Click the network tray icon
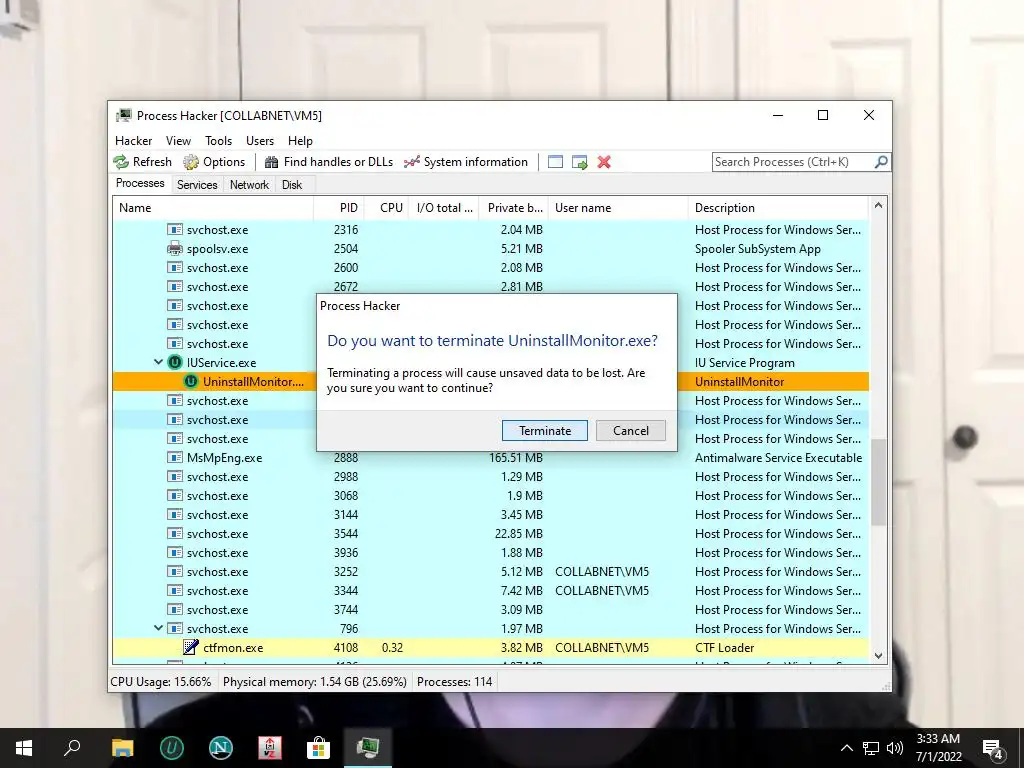Viewport: 1024px width, 768px height. pyautogui.click(x=871, y=748)
